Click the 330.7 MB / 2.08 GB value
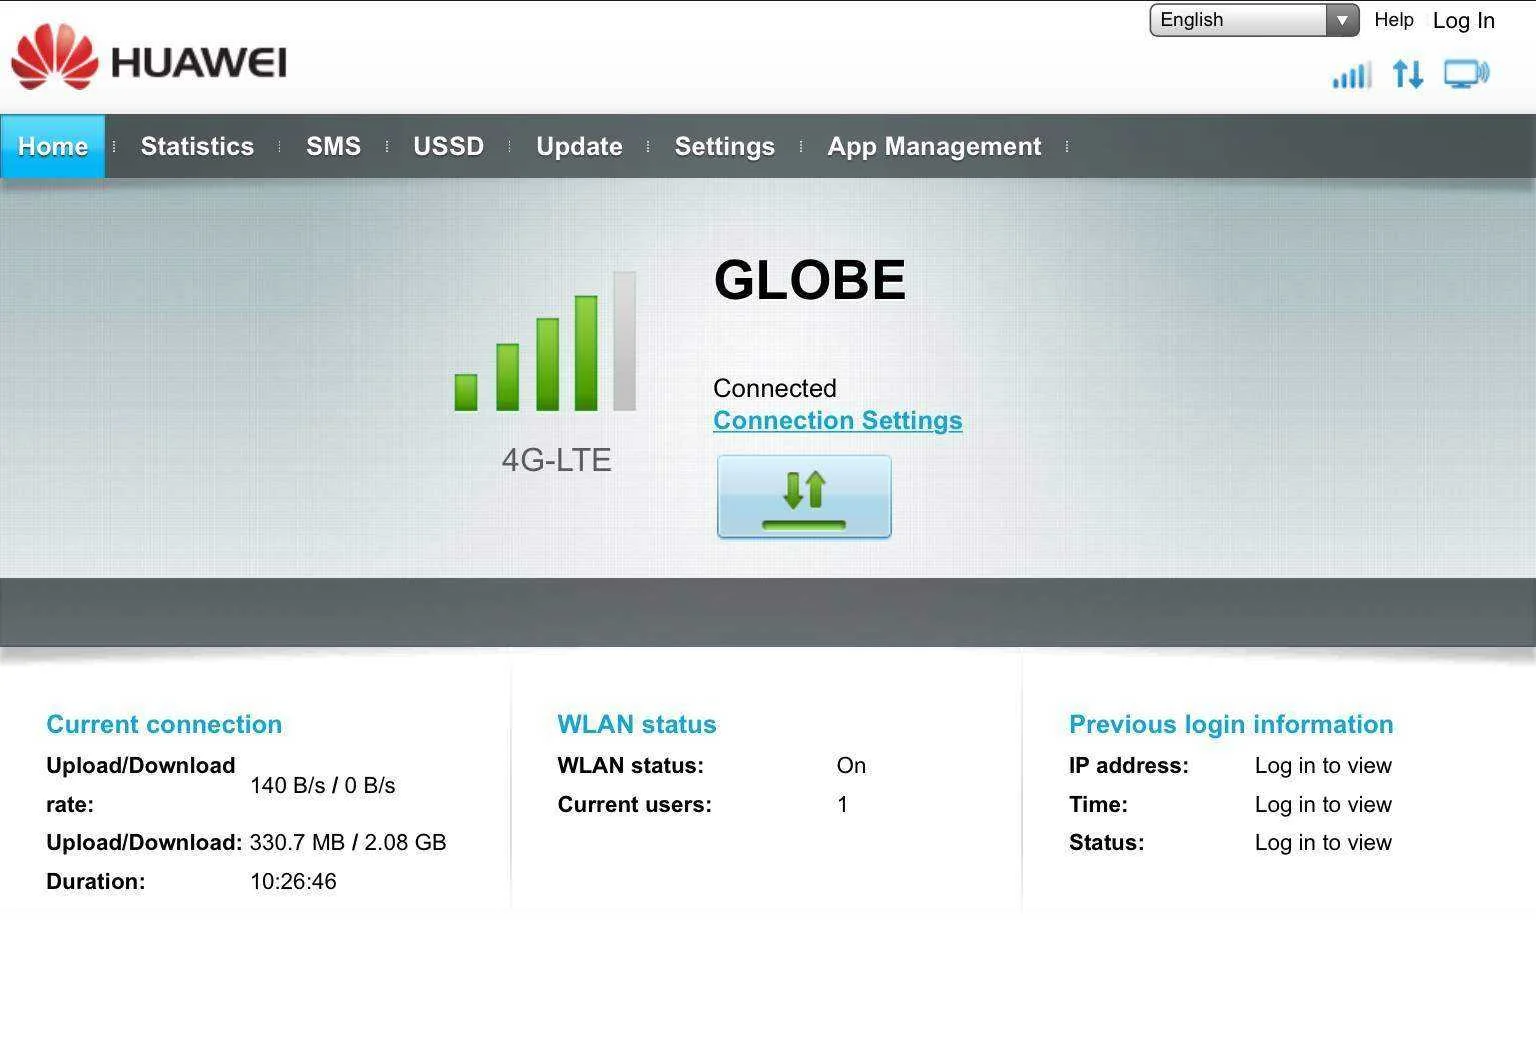The width and height of the screenshot is (1536, 1061). [347, 842]
